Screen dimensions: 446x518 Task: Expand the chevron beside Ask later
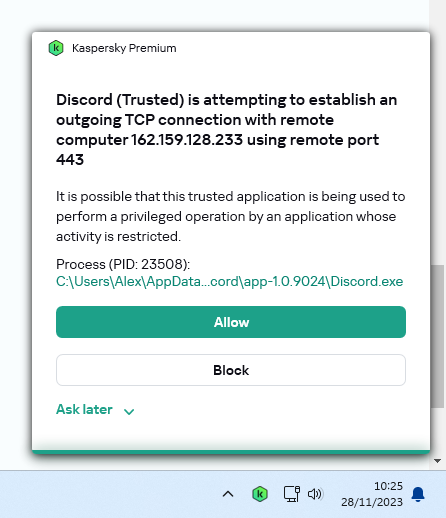point(129,411)
